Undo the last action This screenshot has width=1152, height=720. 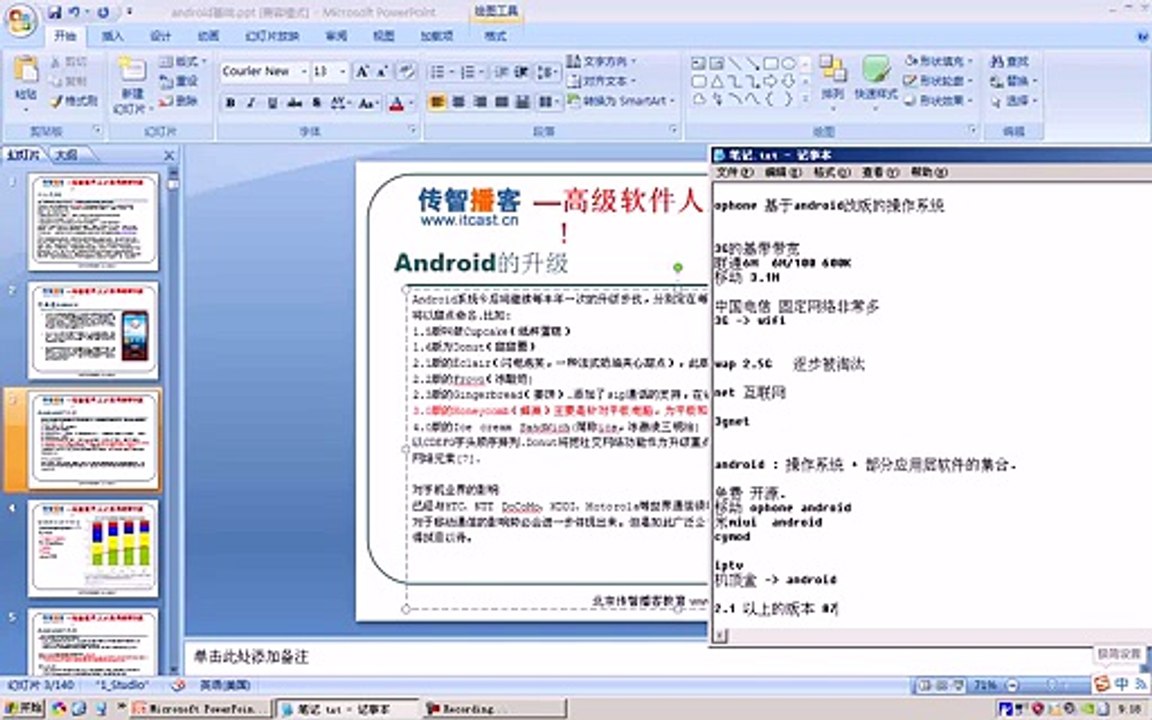[74, 12]
